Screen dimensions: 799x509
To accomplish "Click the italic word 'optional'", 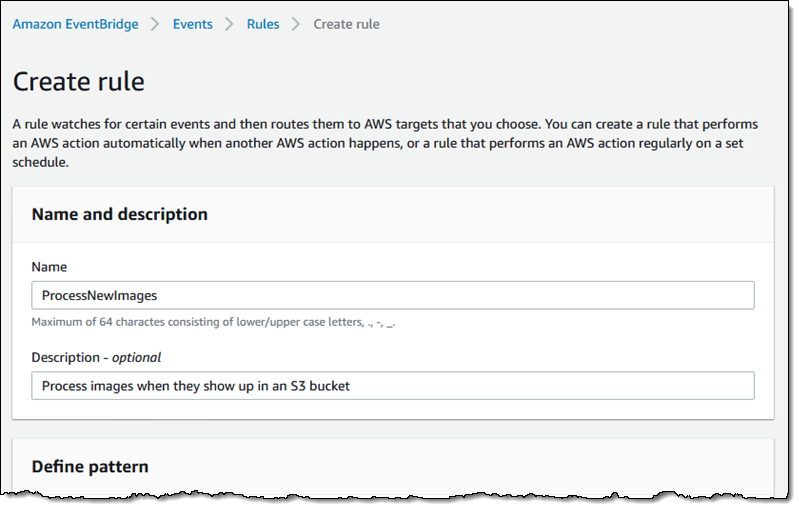I will coord(135,357).
